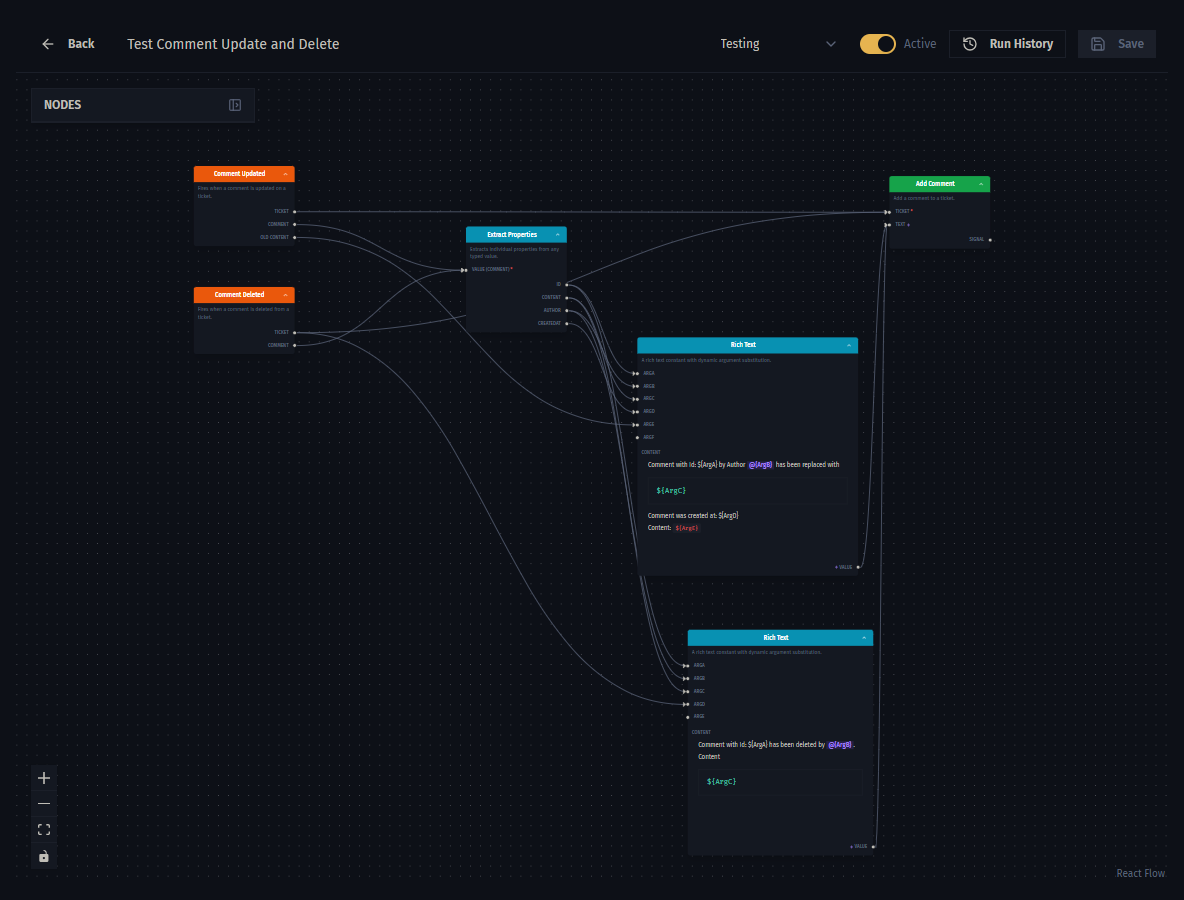
Task: Click Comment Updated TICKET output handle
Action: point(294,211)
